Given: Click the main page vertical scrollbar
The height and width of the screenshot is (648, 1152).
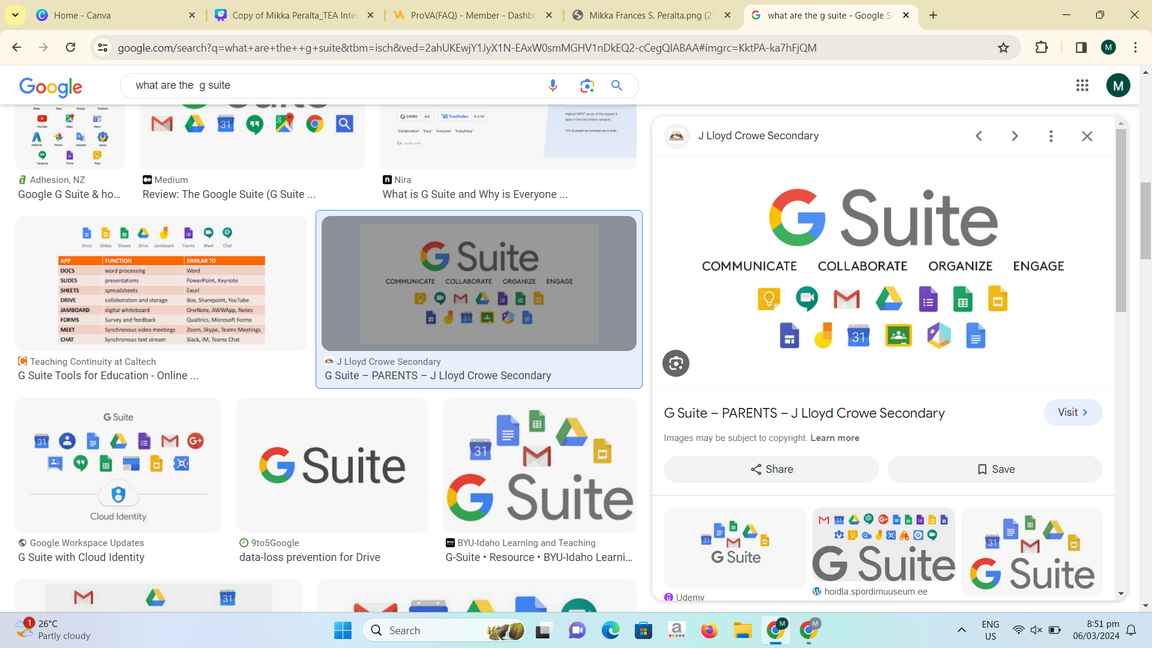Looking at the screenshot, I should click(1145, 220).
